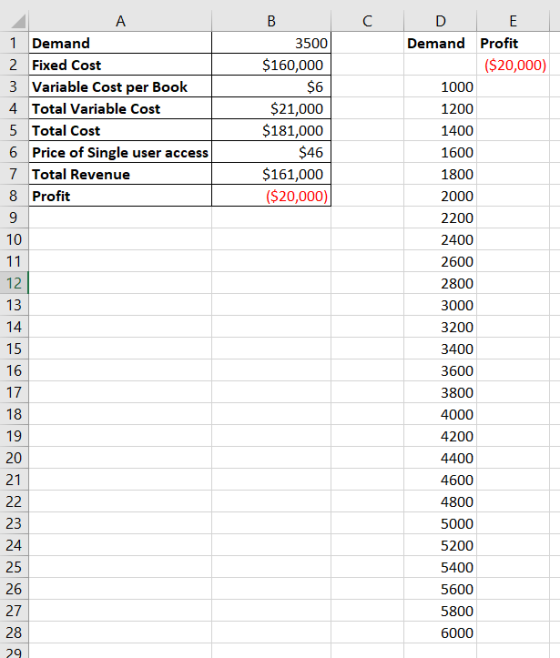This screenshot has width=560, height=658.
Task: Click the Total Cost label cell
Action: (120, 130)
